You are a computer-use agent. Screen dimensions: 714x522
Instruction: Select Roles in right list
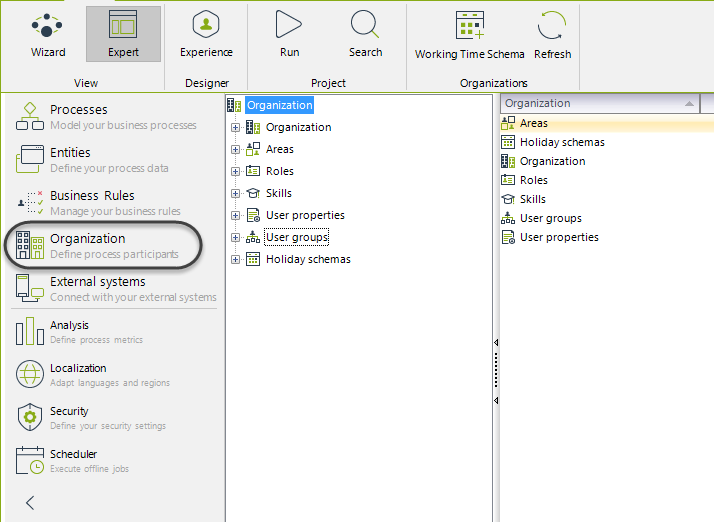[534, 180]
